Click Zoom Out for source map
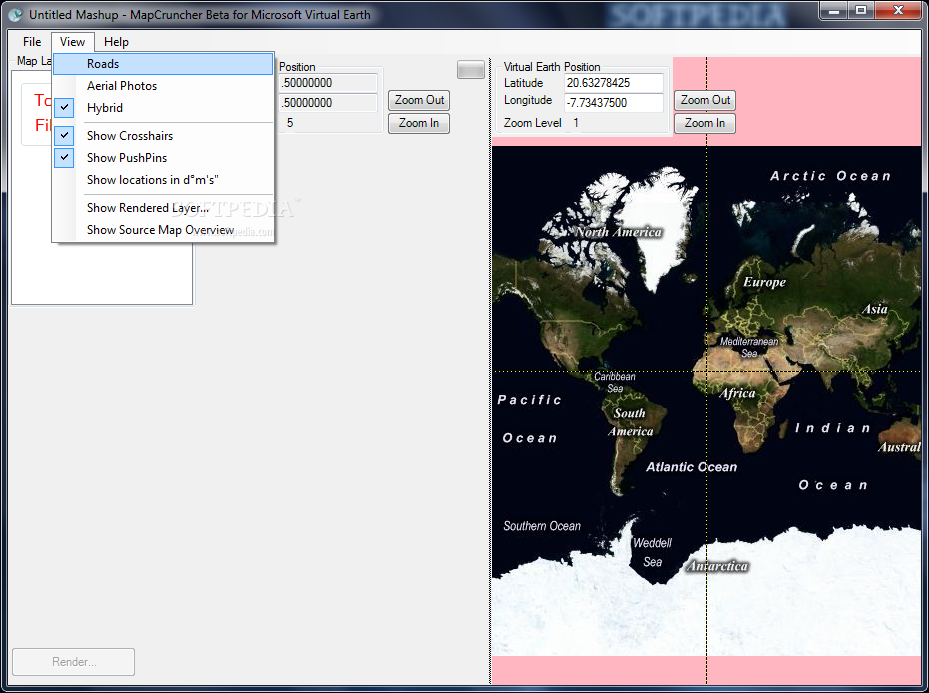Screen dimensions: 929x693 (x=419, y=100)
